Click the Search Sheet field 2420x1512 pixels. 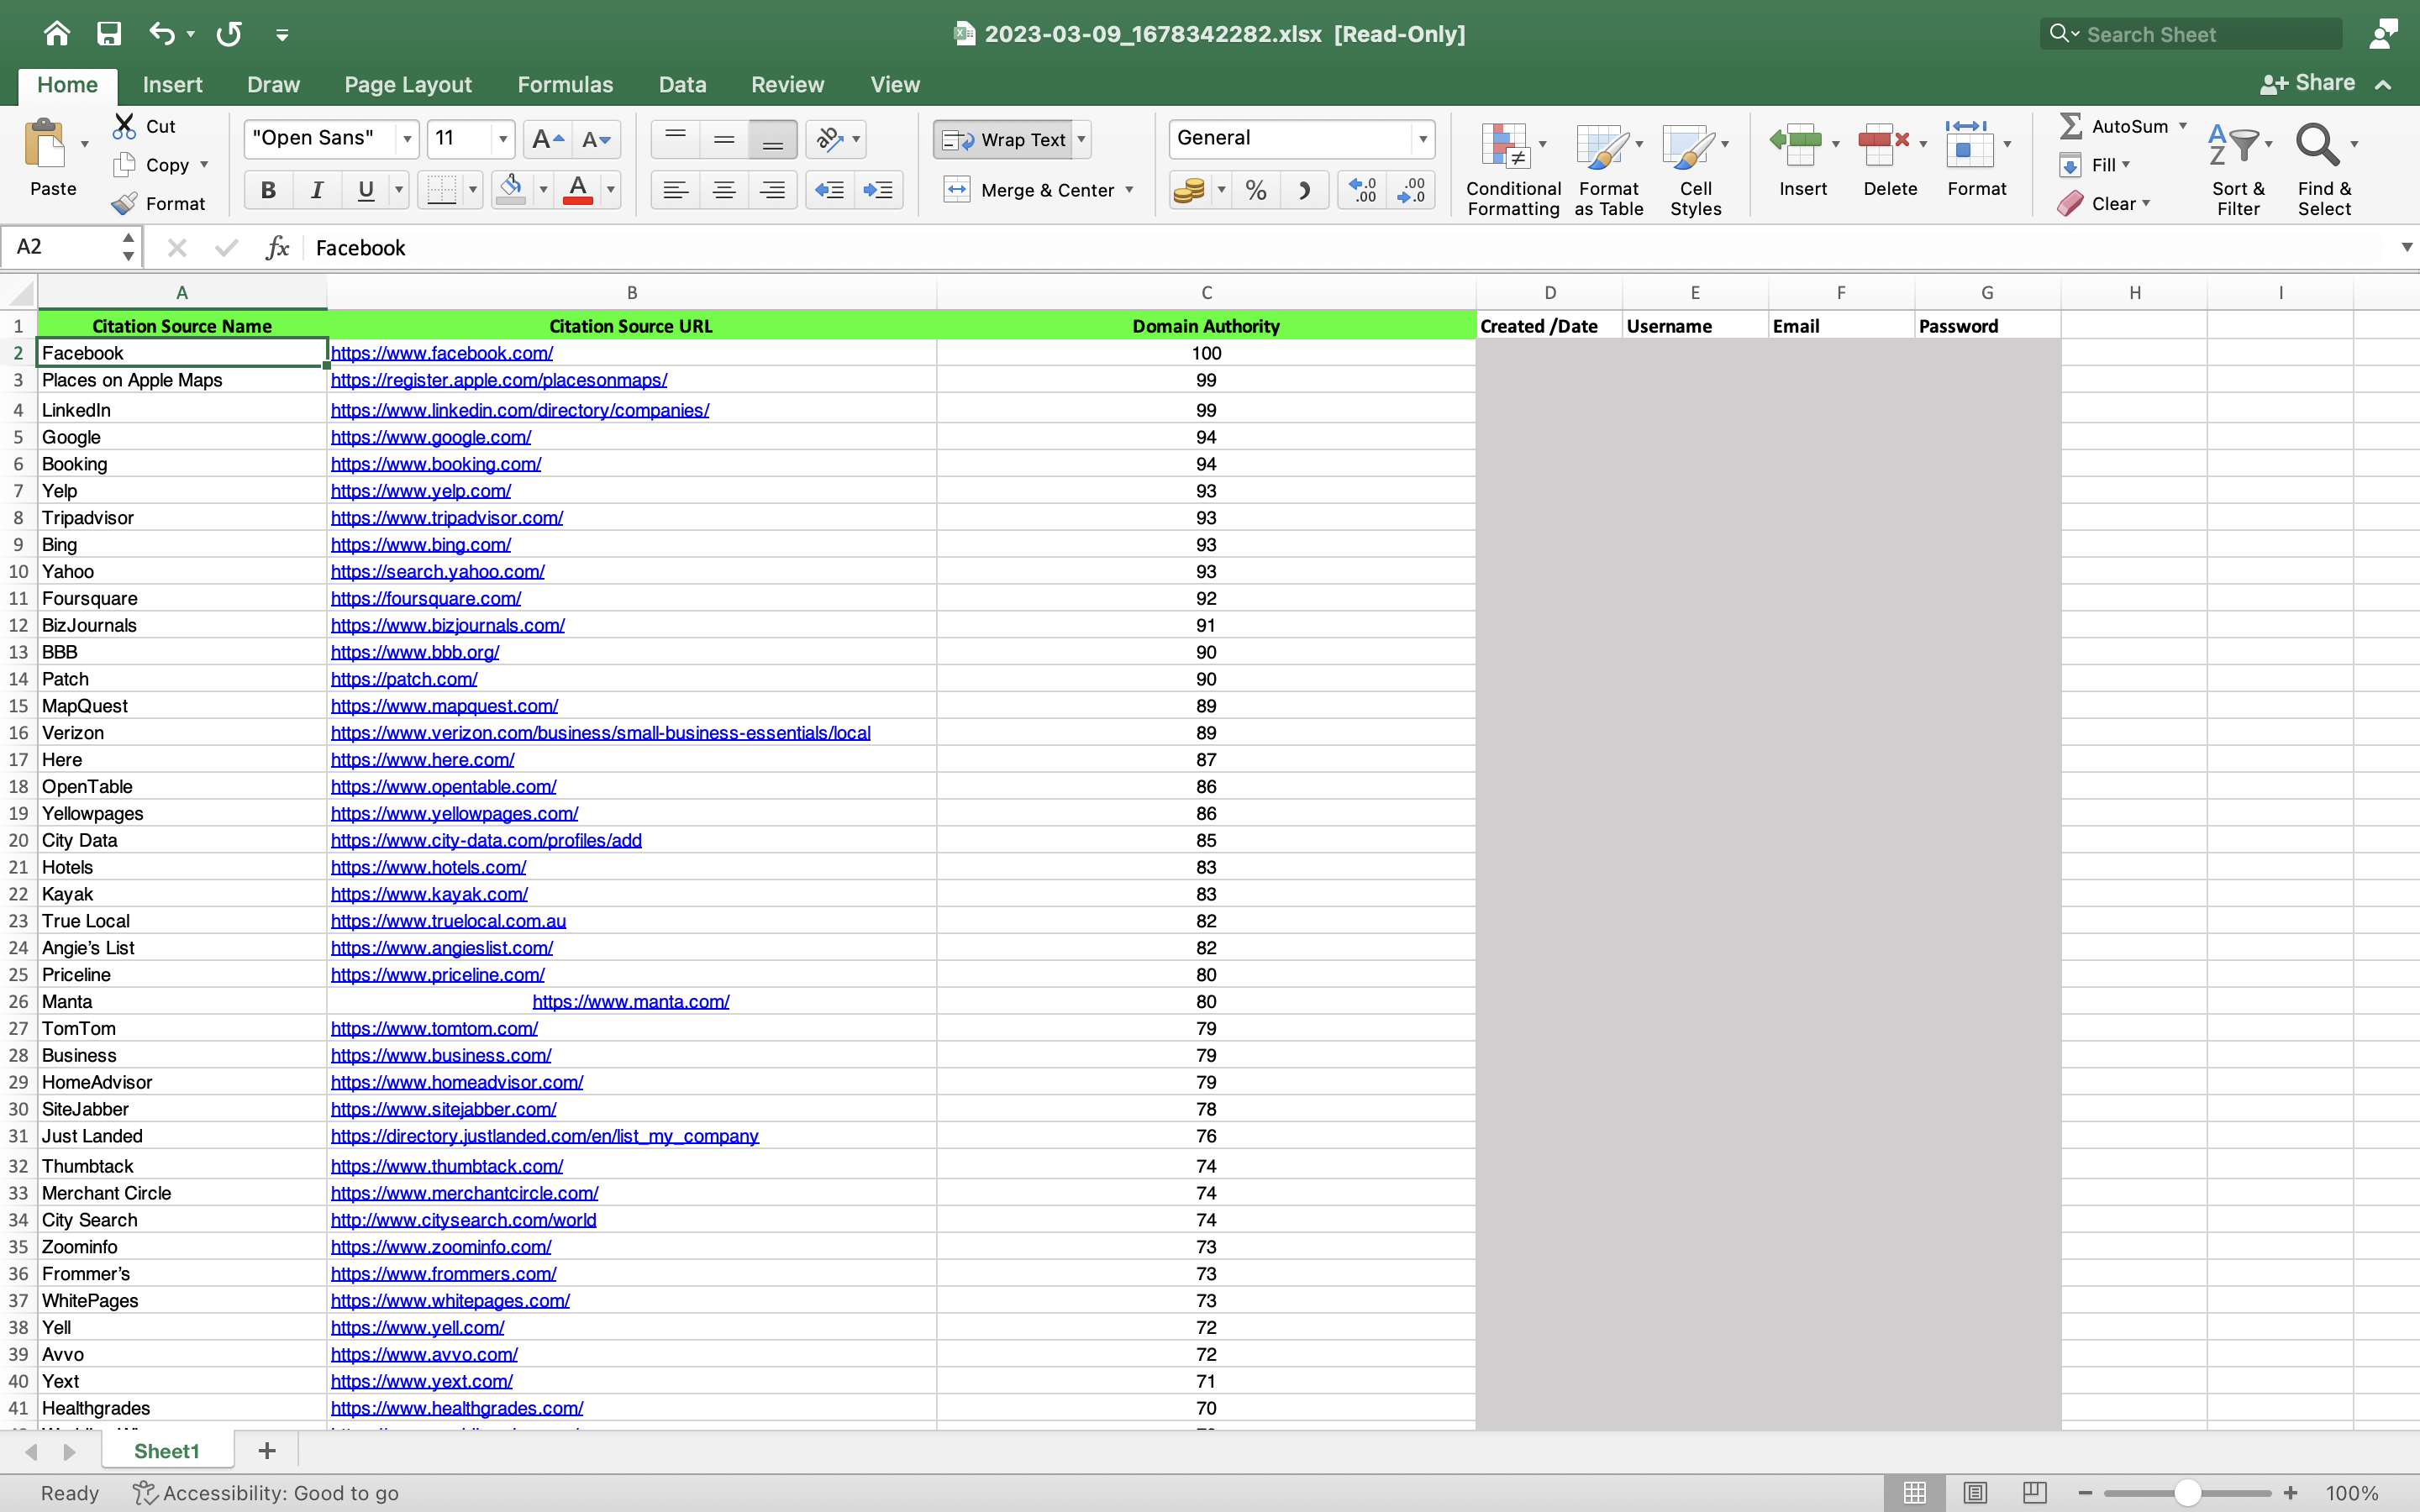[2190, 34]
